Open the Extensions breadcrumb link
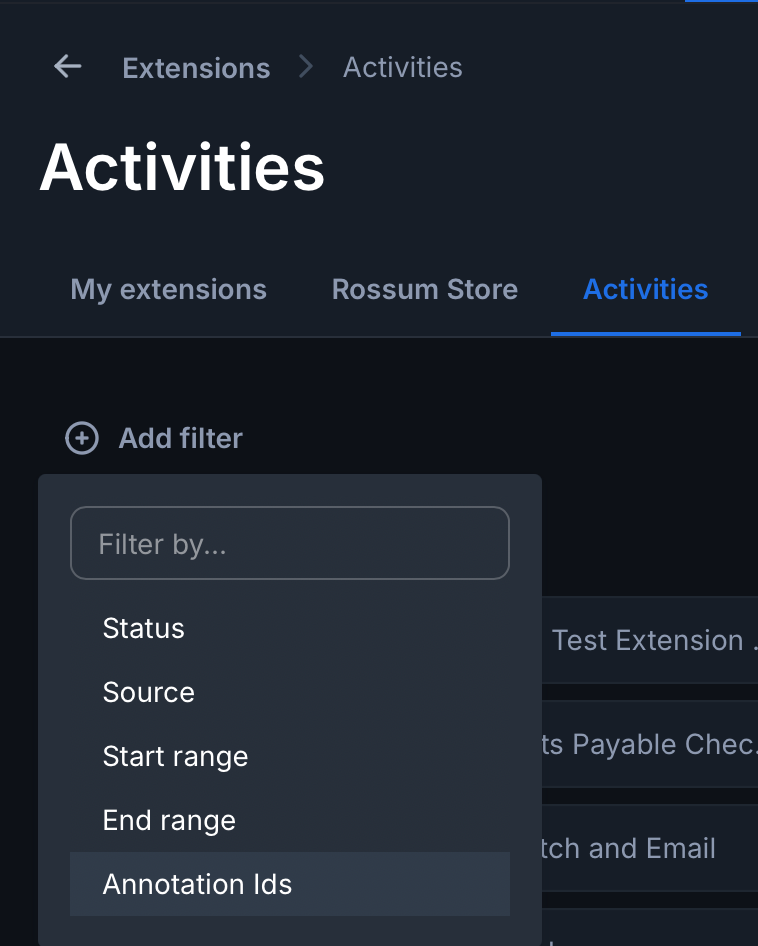This screenshot has height=946, width=758. point(196,68)
